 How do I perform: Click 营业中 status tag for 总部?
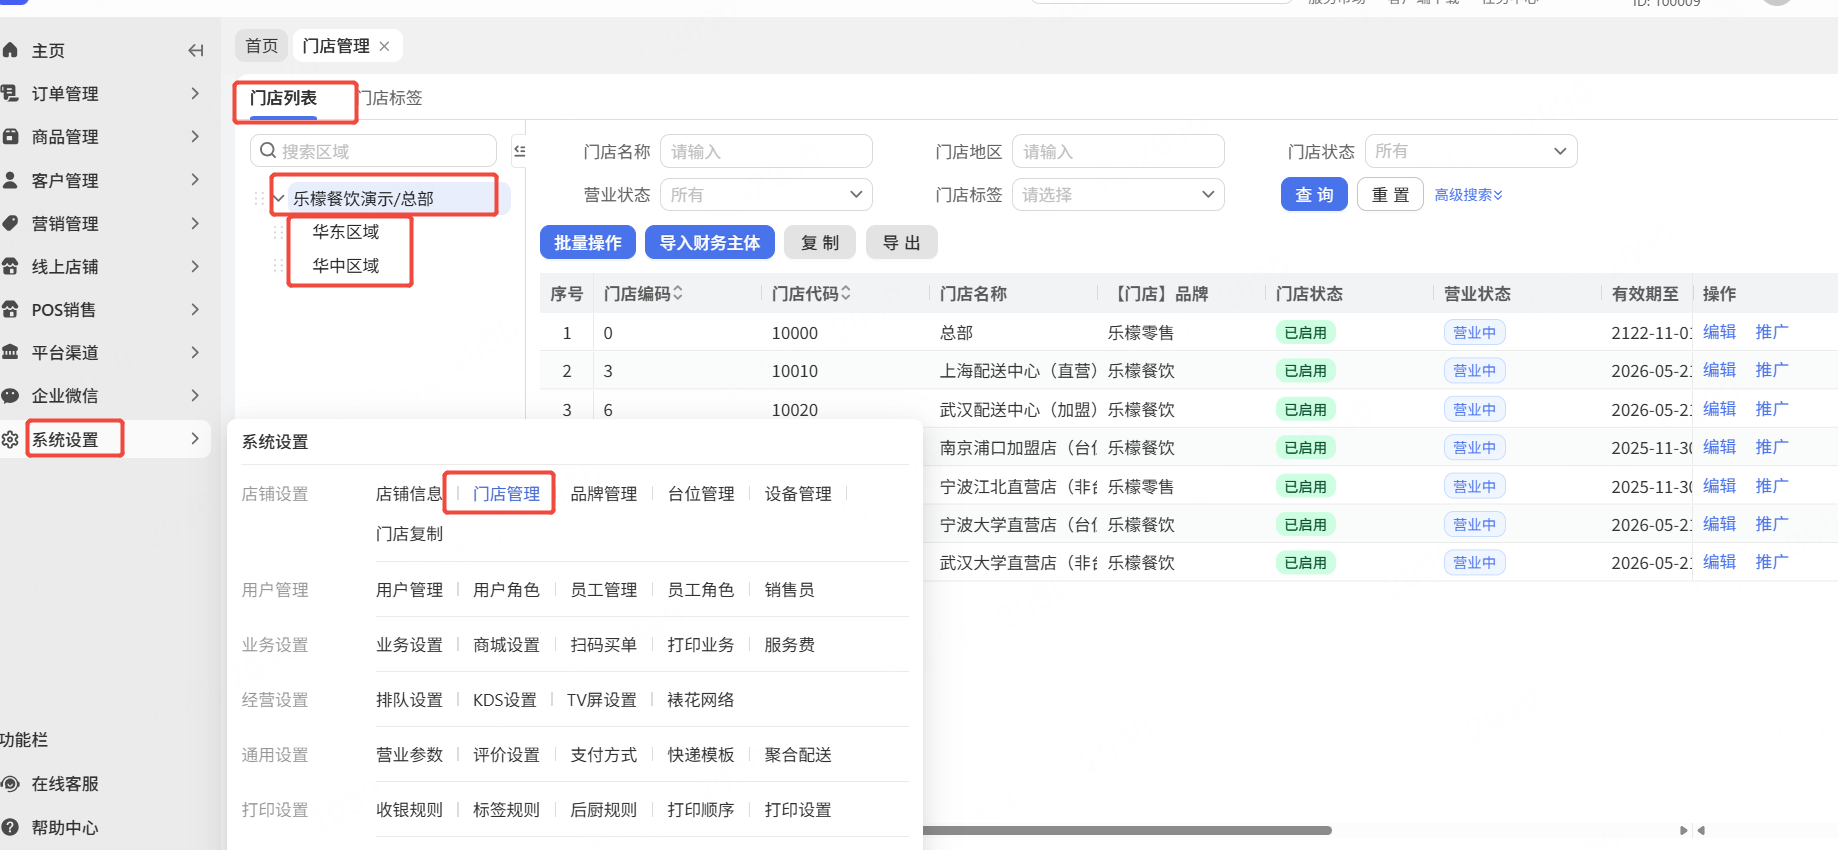(x=1475, y=333)
